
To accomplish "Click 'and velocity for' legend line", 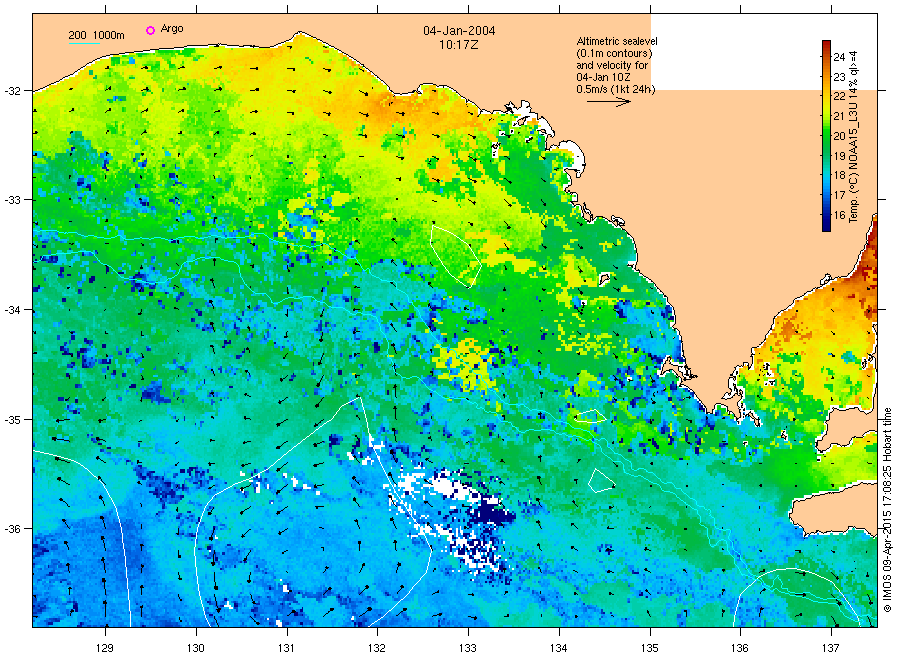I will click(x=612, y=65).
